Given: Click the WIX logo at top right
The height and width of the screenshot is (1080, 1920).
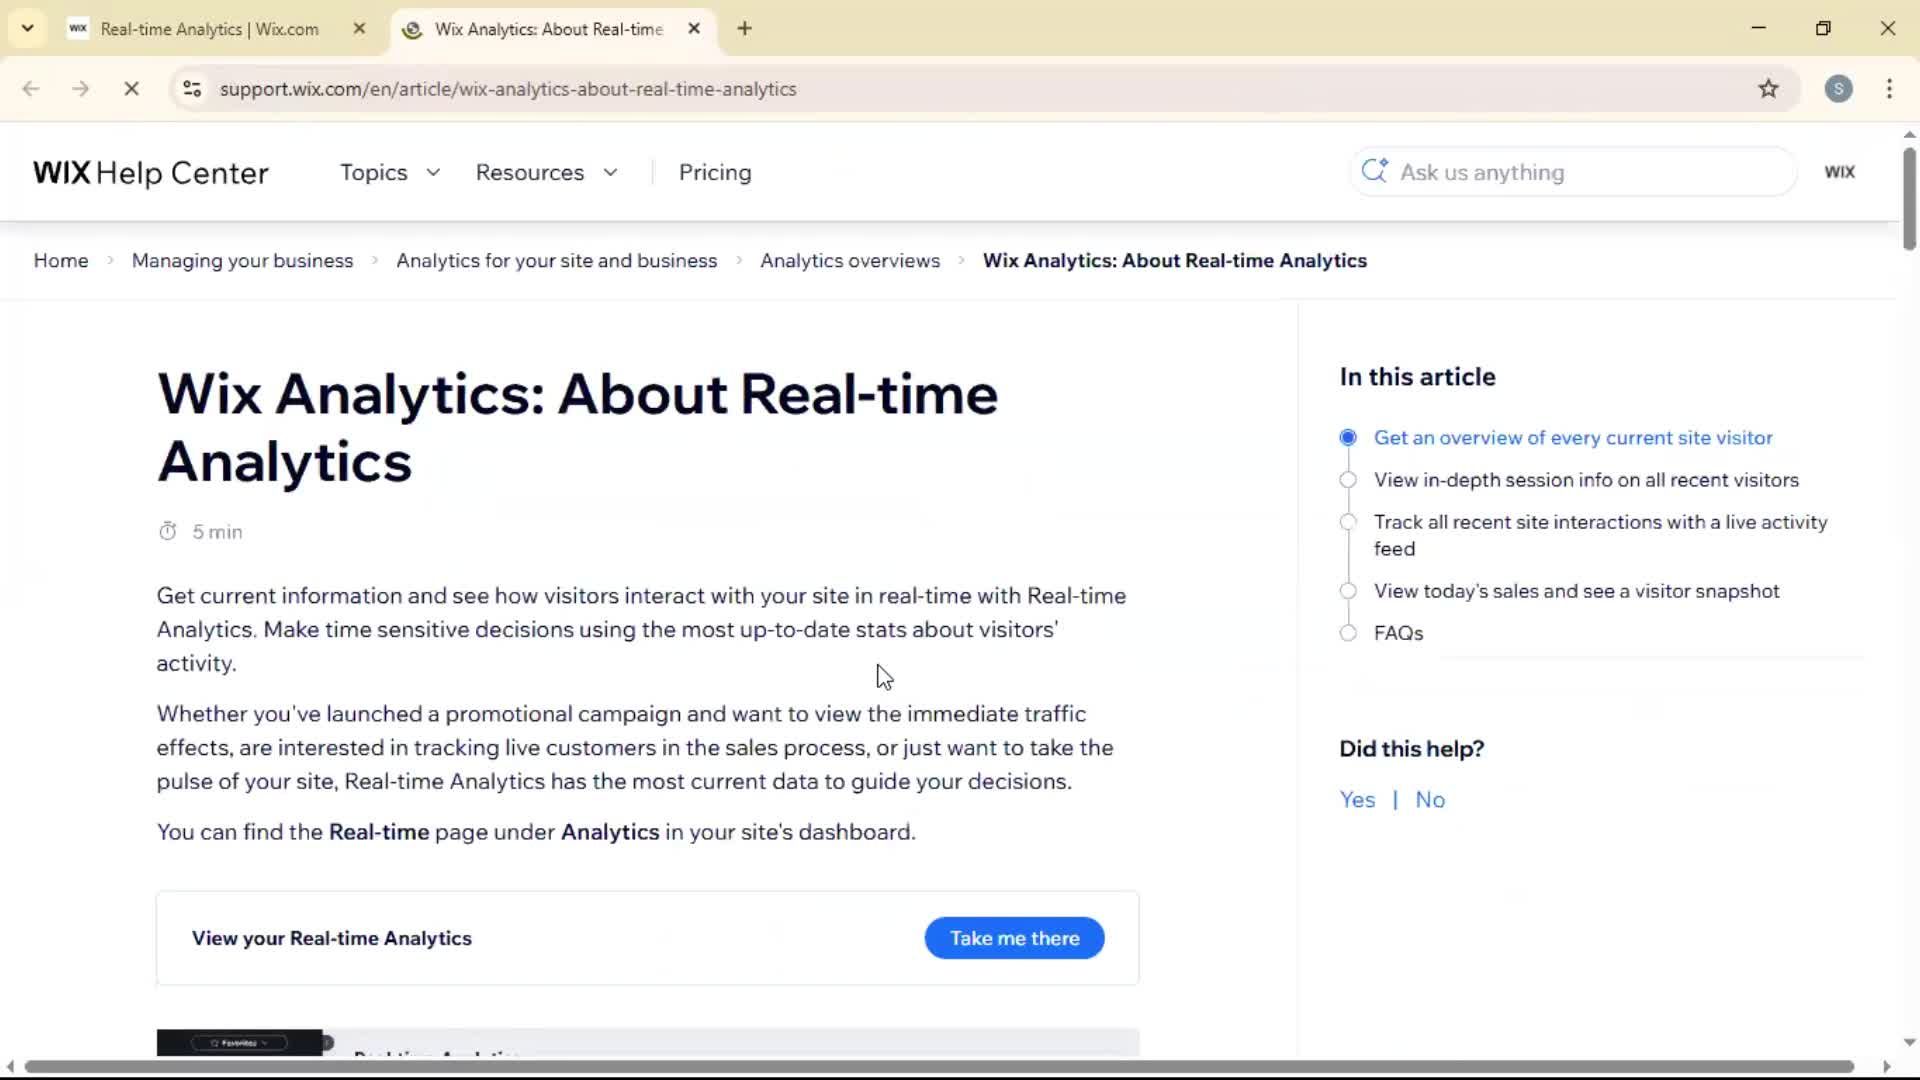Looking at the screenshot, I should [1839, 172].
